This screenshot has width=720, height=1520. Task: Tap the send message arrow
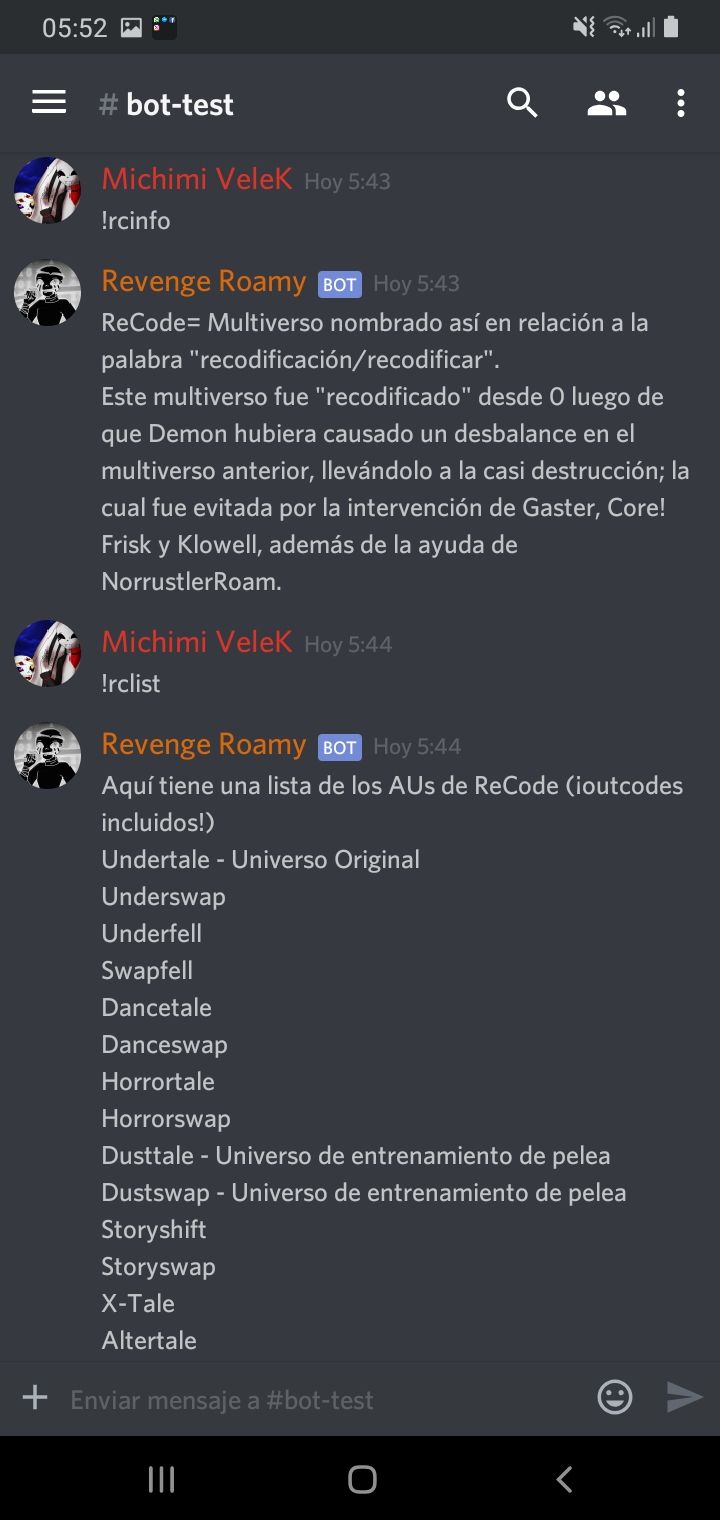pyautogui.click(x=685, y=1397)
